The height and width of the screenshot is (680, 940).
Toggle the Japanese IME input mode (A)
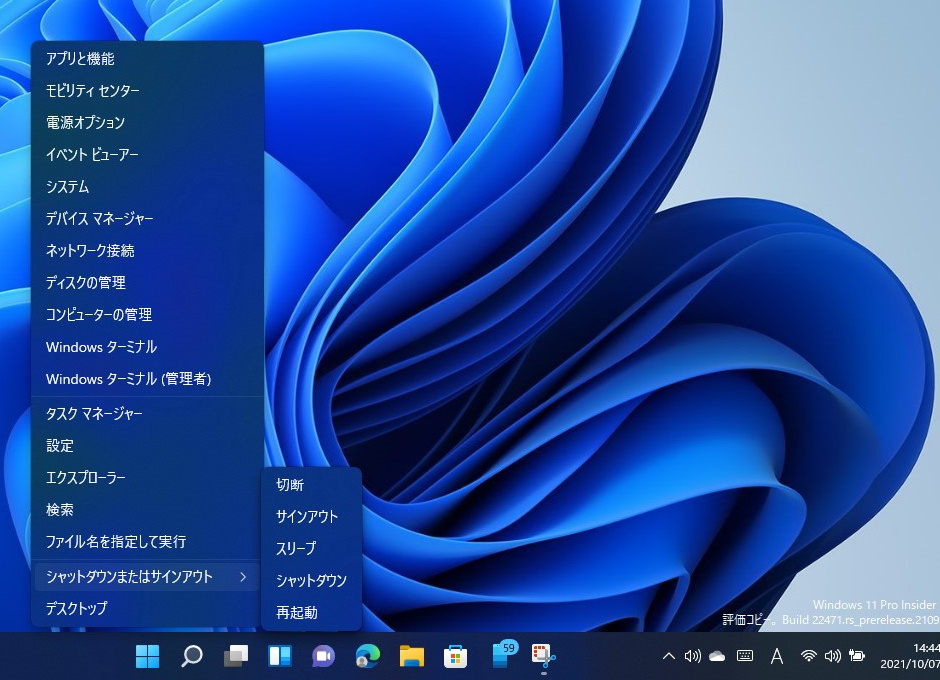(776, 656)
